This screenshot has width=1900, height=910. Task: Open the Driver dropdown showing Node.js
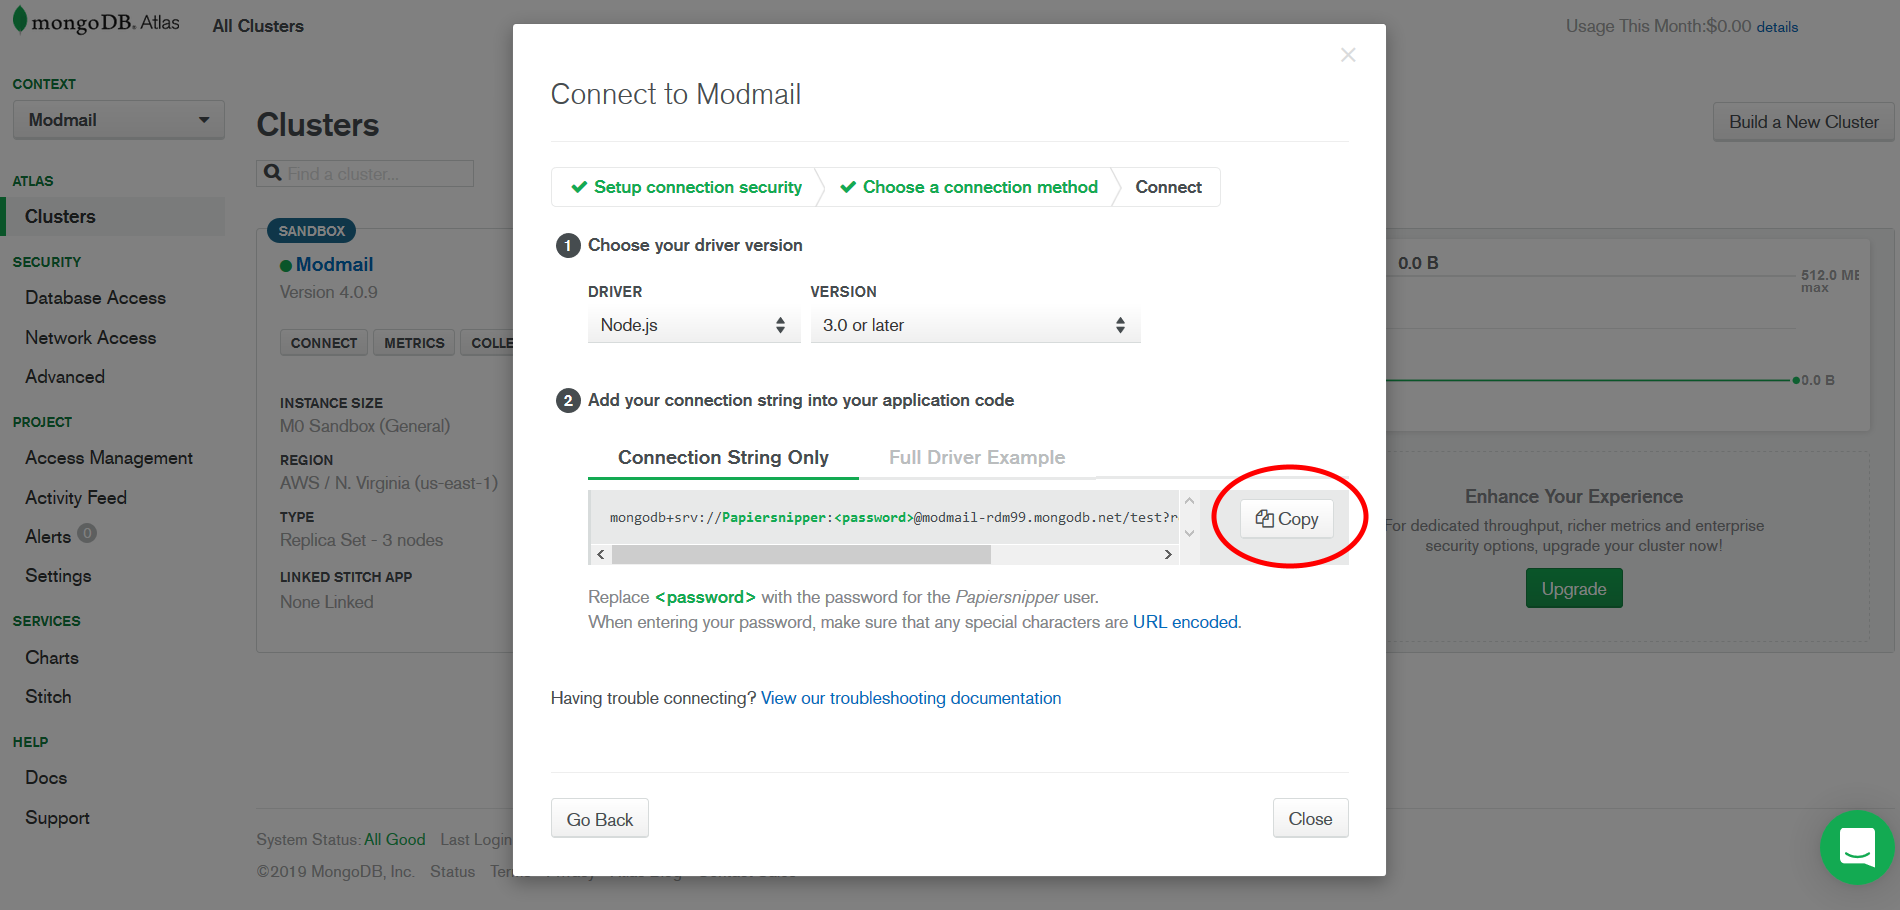click(693, 325)
